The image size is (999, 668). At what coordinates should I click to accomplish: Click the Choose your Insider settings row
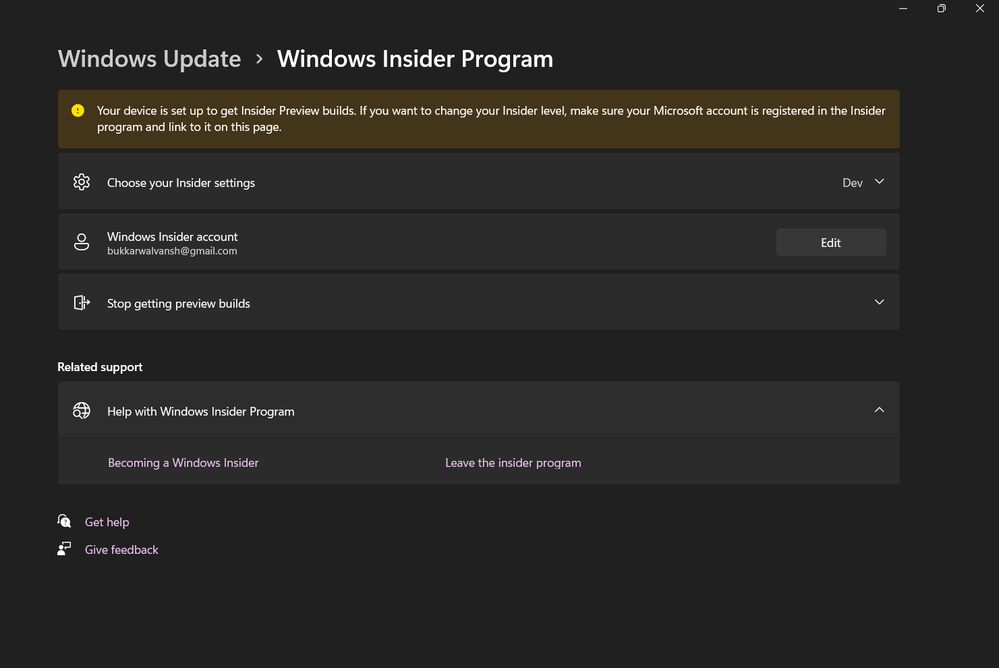pos(478,181)
